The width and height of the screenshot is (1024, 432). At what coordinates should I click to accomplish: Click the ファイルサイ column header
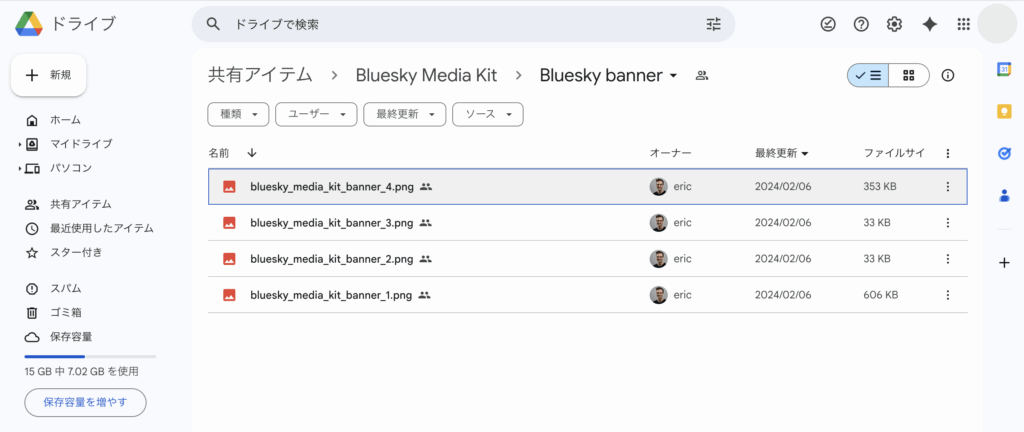coord(894,153)
